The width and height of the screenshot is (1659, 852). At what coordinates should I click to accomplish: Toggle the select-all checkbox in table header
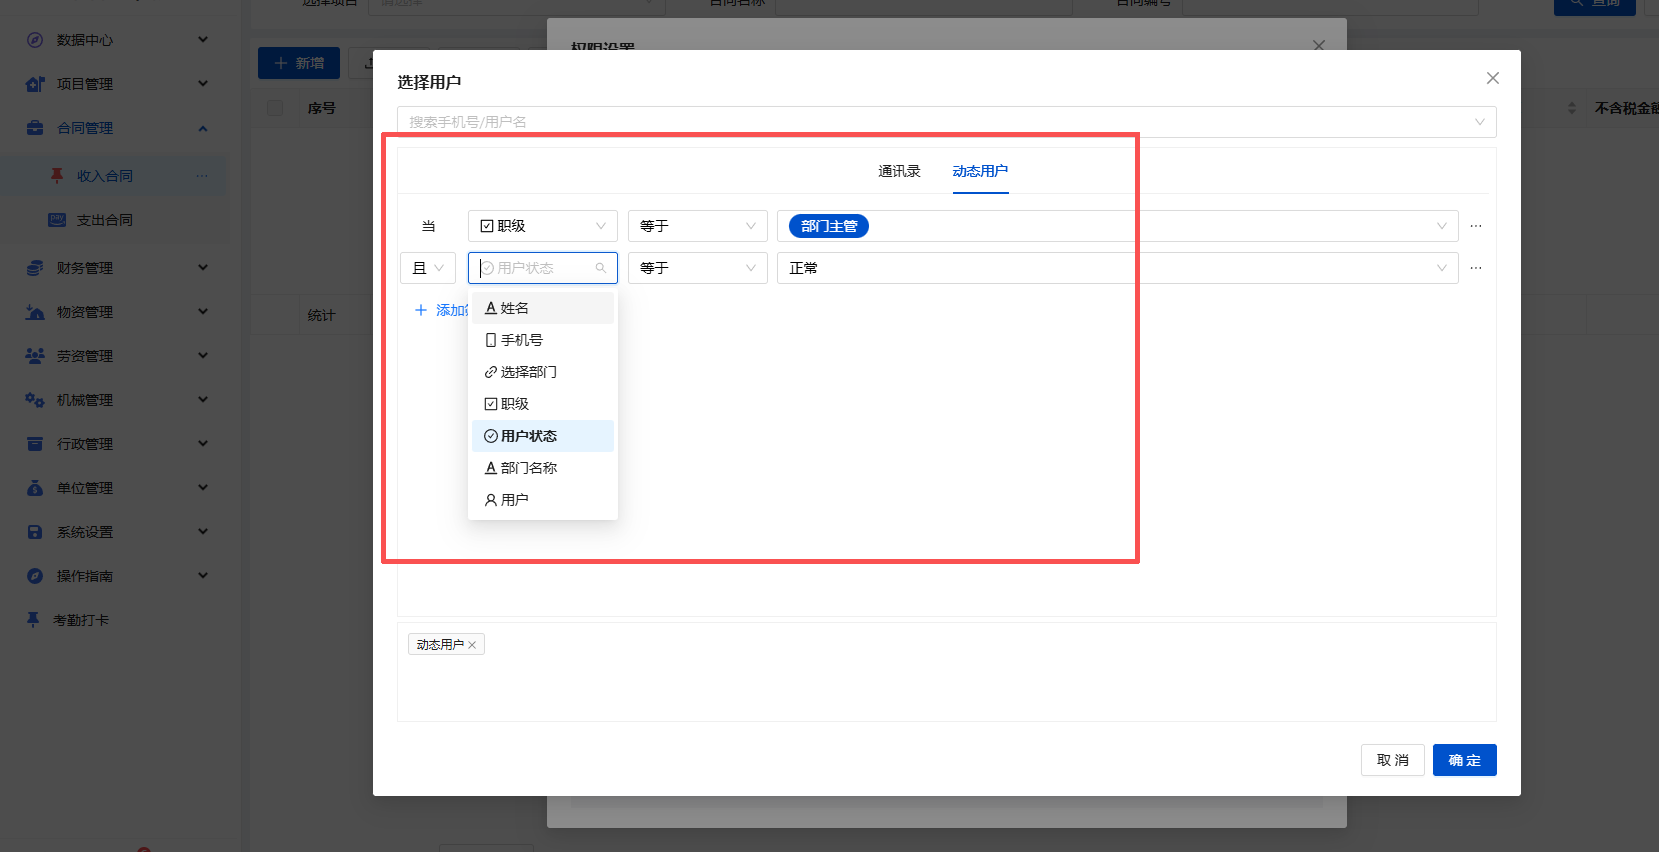pos(275,108)
